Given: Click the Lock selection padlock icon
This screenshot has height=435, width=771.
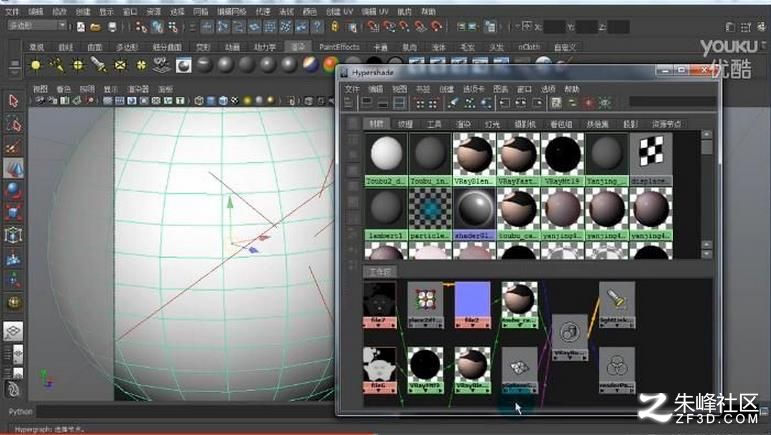Looking at the screenshot, I should (x=335, y=26).
